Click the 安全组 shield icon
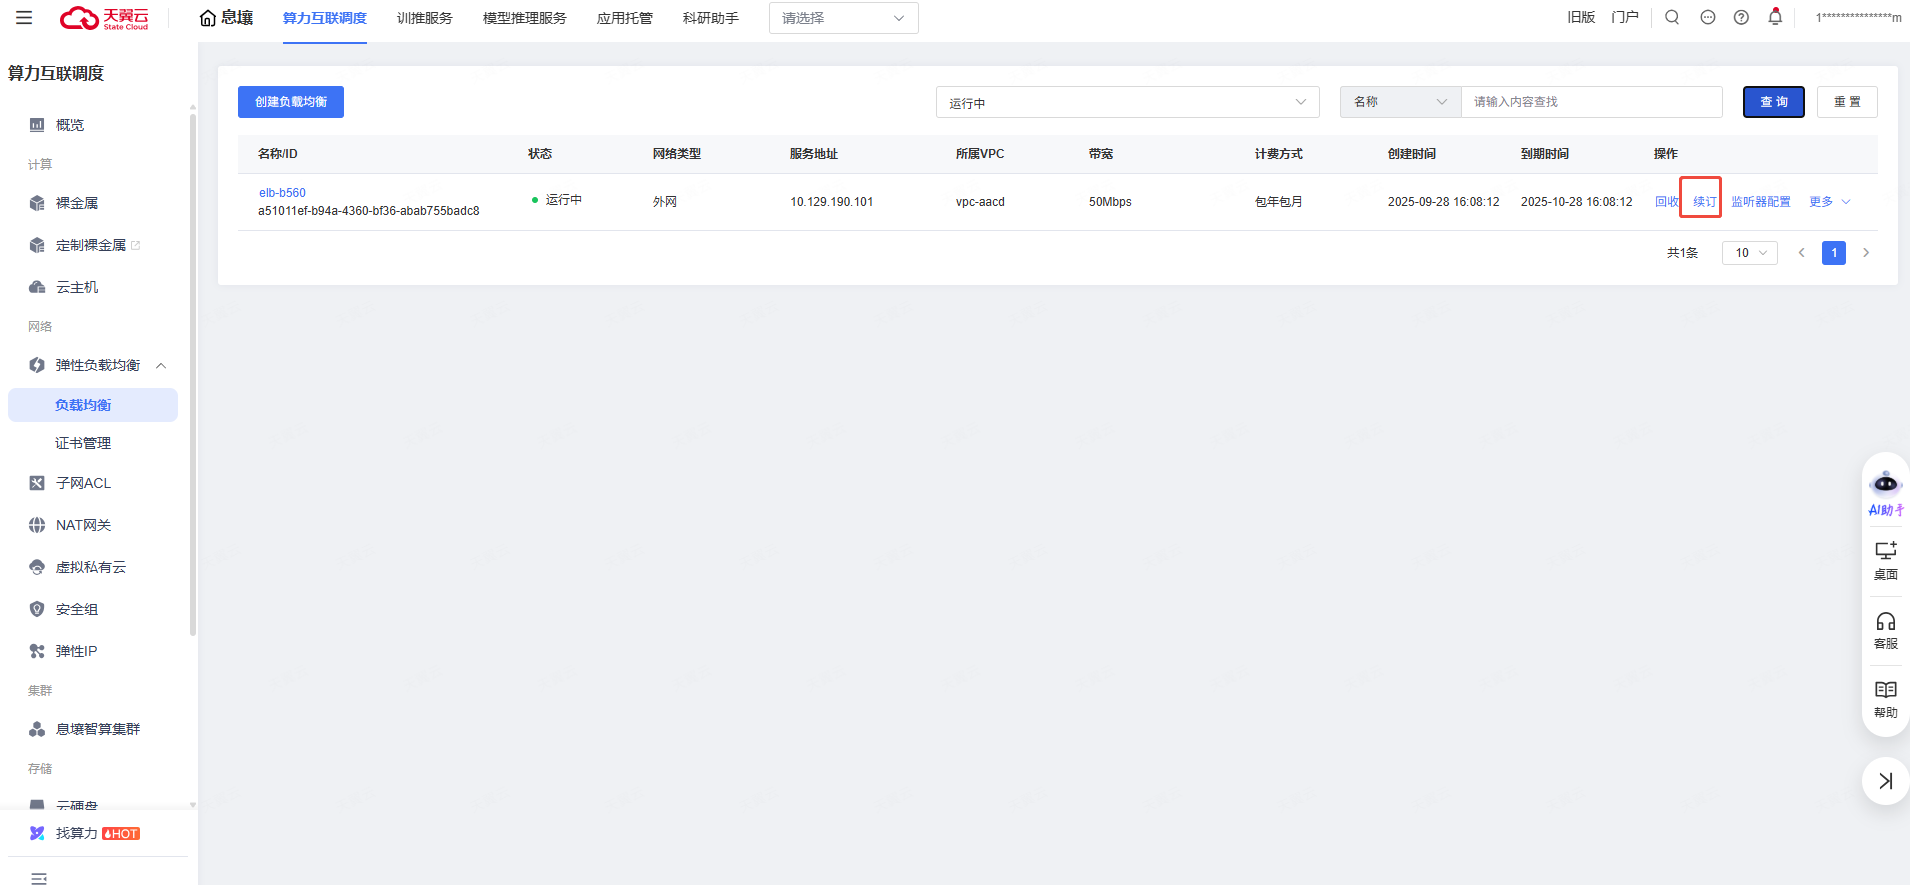 [x=37, y=609]
